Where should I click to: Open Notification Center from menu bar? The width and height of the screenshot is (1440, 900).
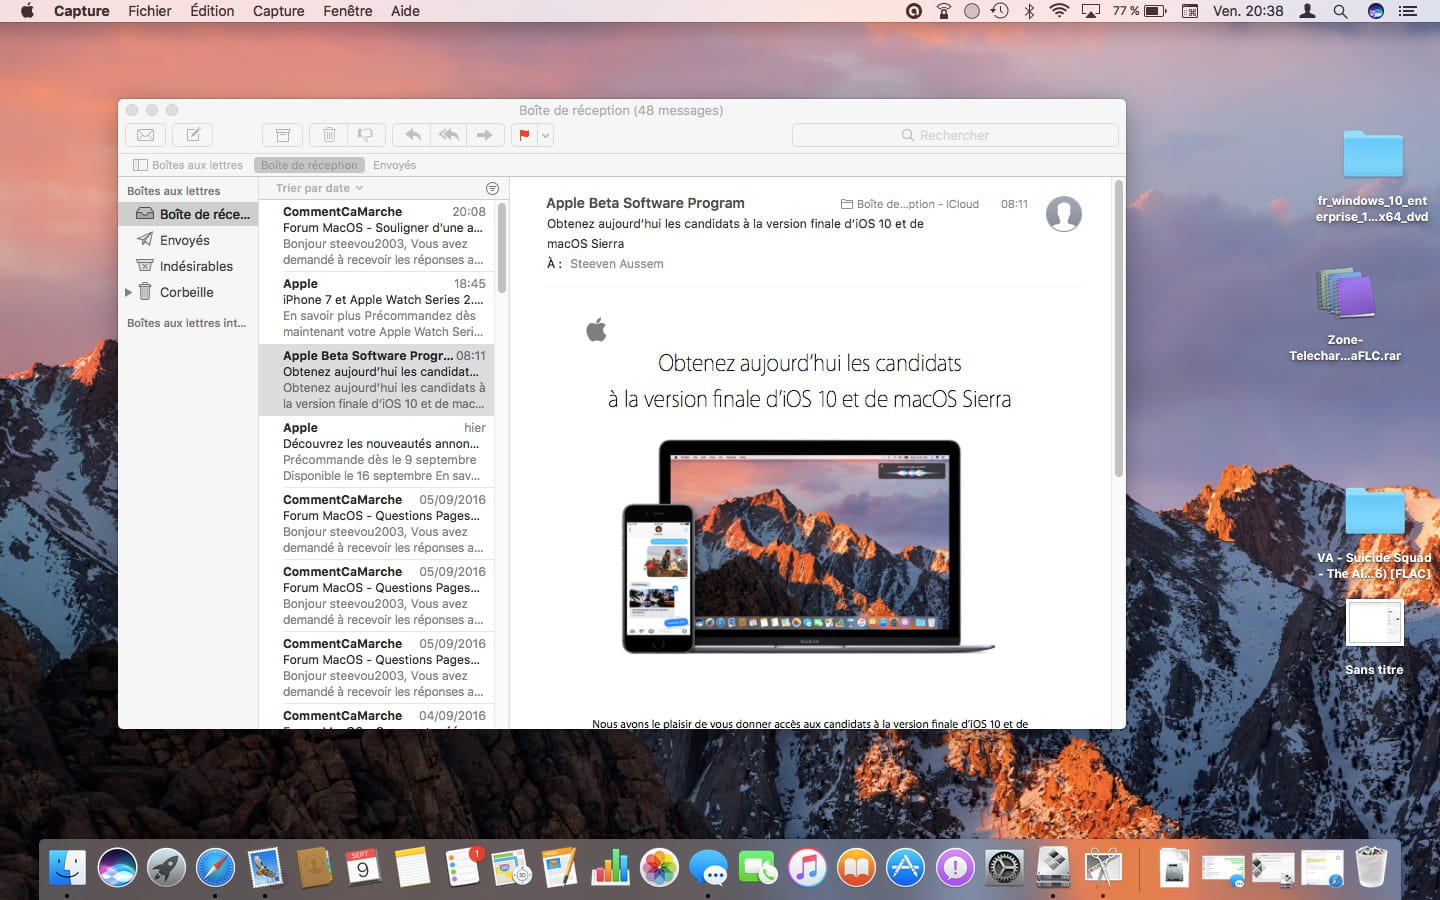click(x=1408, y=11)
